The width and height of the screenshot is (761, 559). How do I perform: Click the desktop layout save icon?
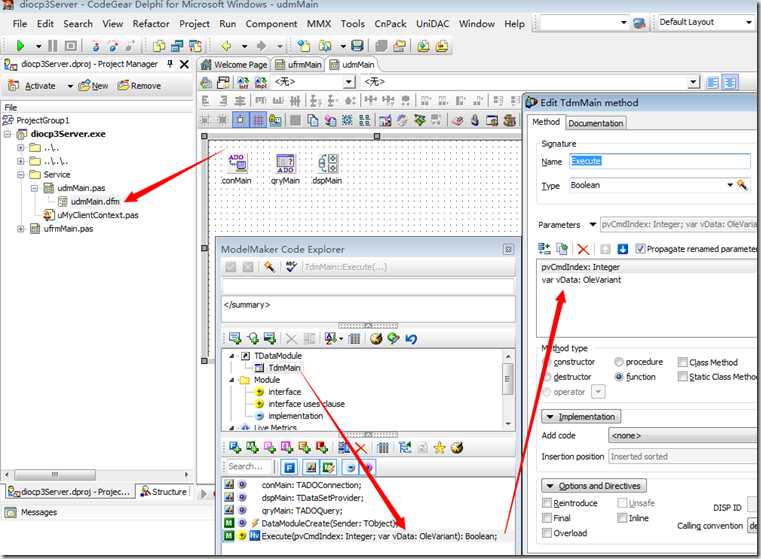[x=639, y=23]
